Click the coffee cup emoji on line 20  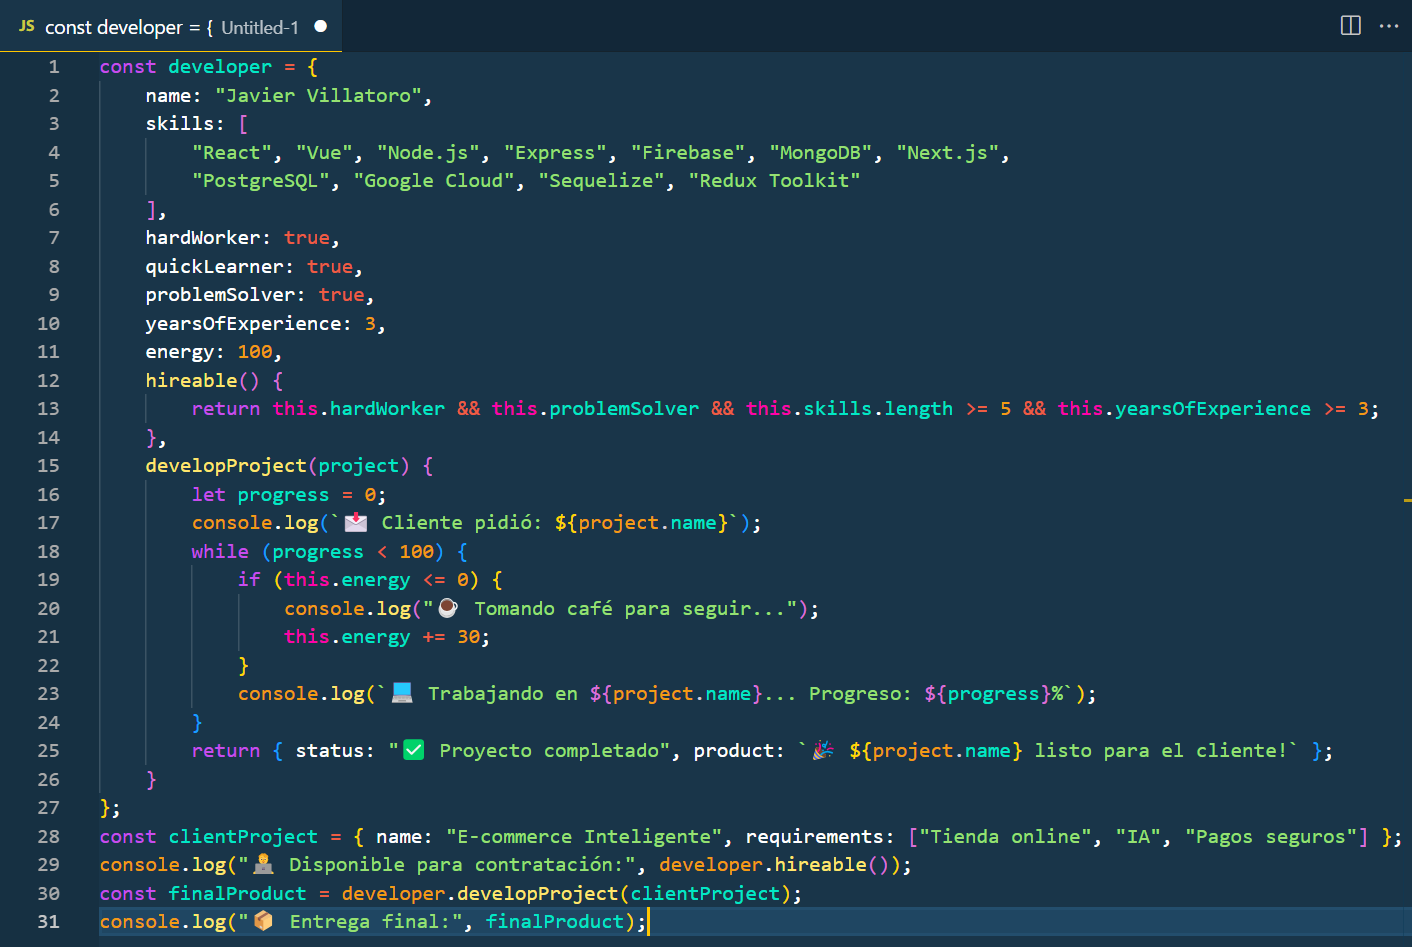tap(447, 607)
